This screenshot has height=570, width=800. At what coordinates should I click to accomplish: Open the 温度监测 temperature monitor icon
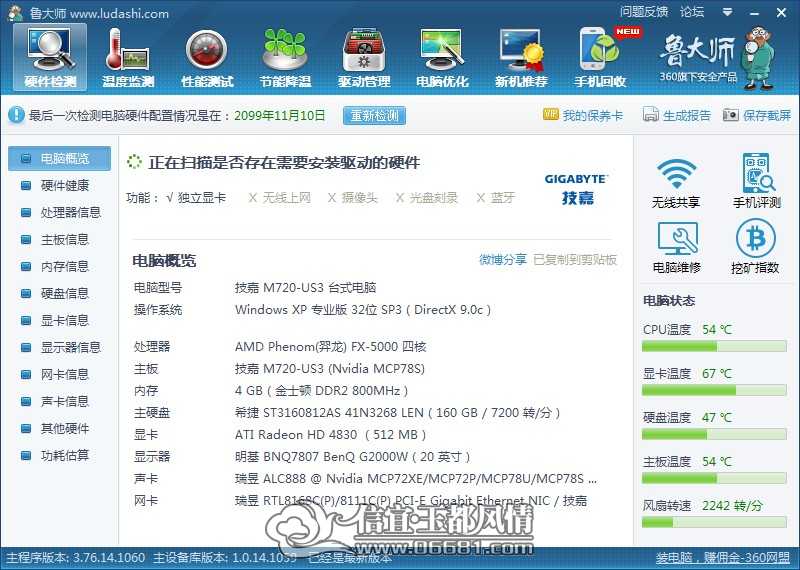pos(128,57)
